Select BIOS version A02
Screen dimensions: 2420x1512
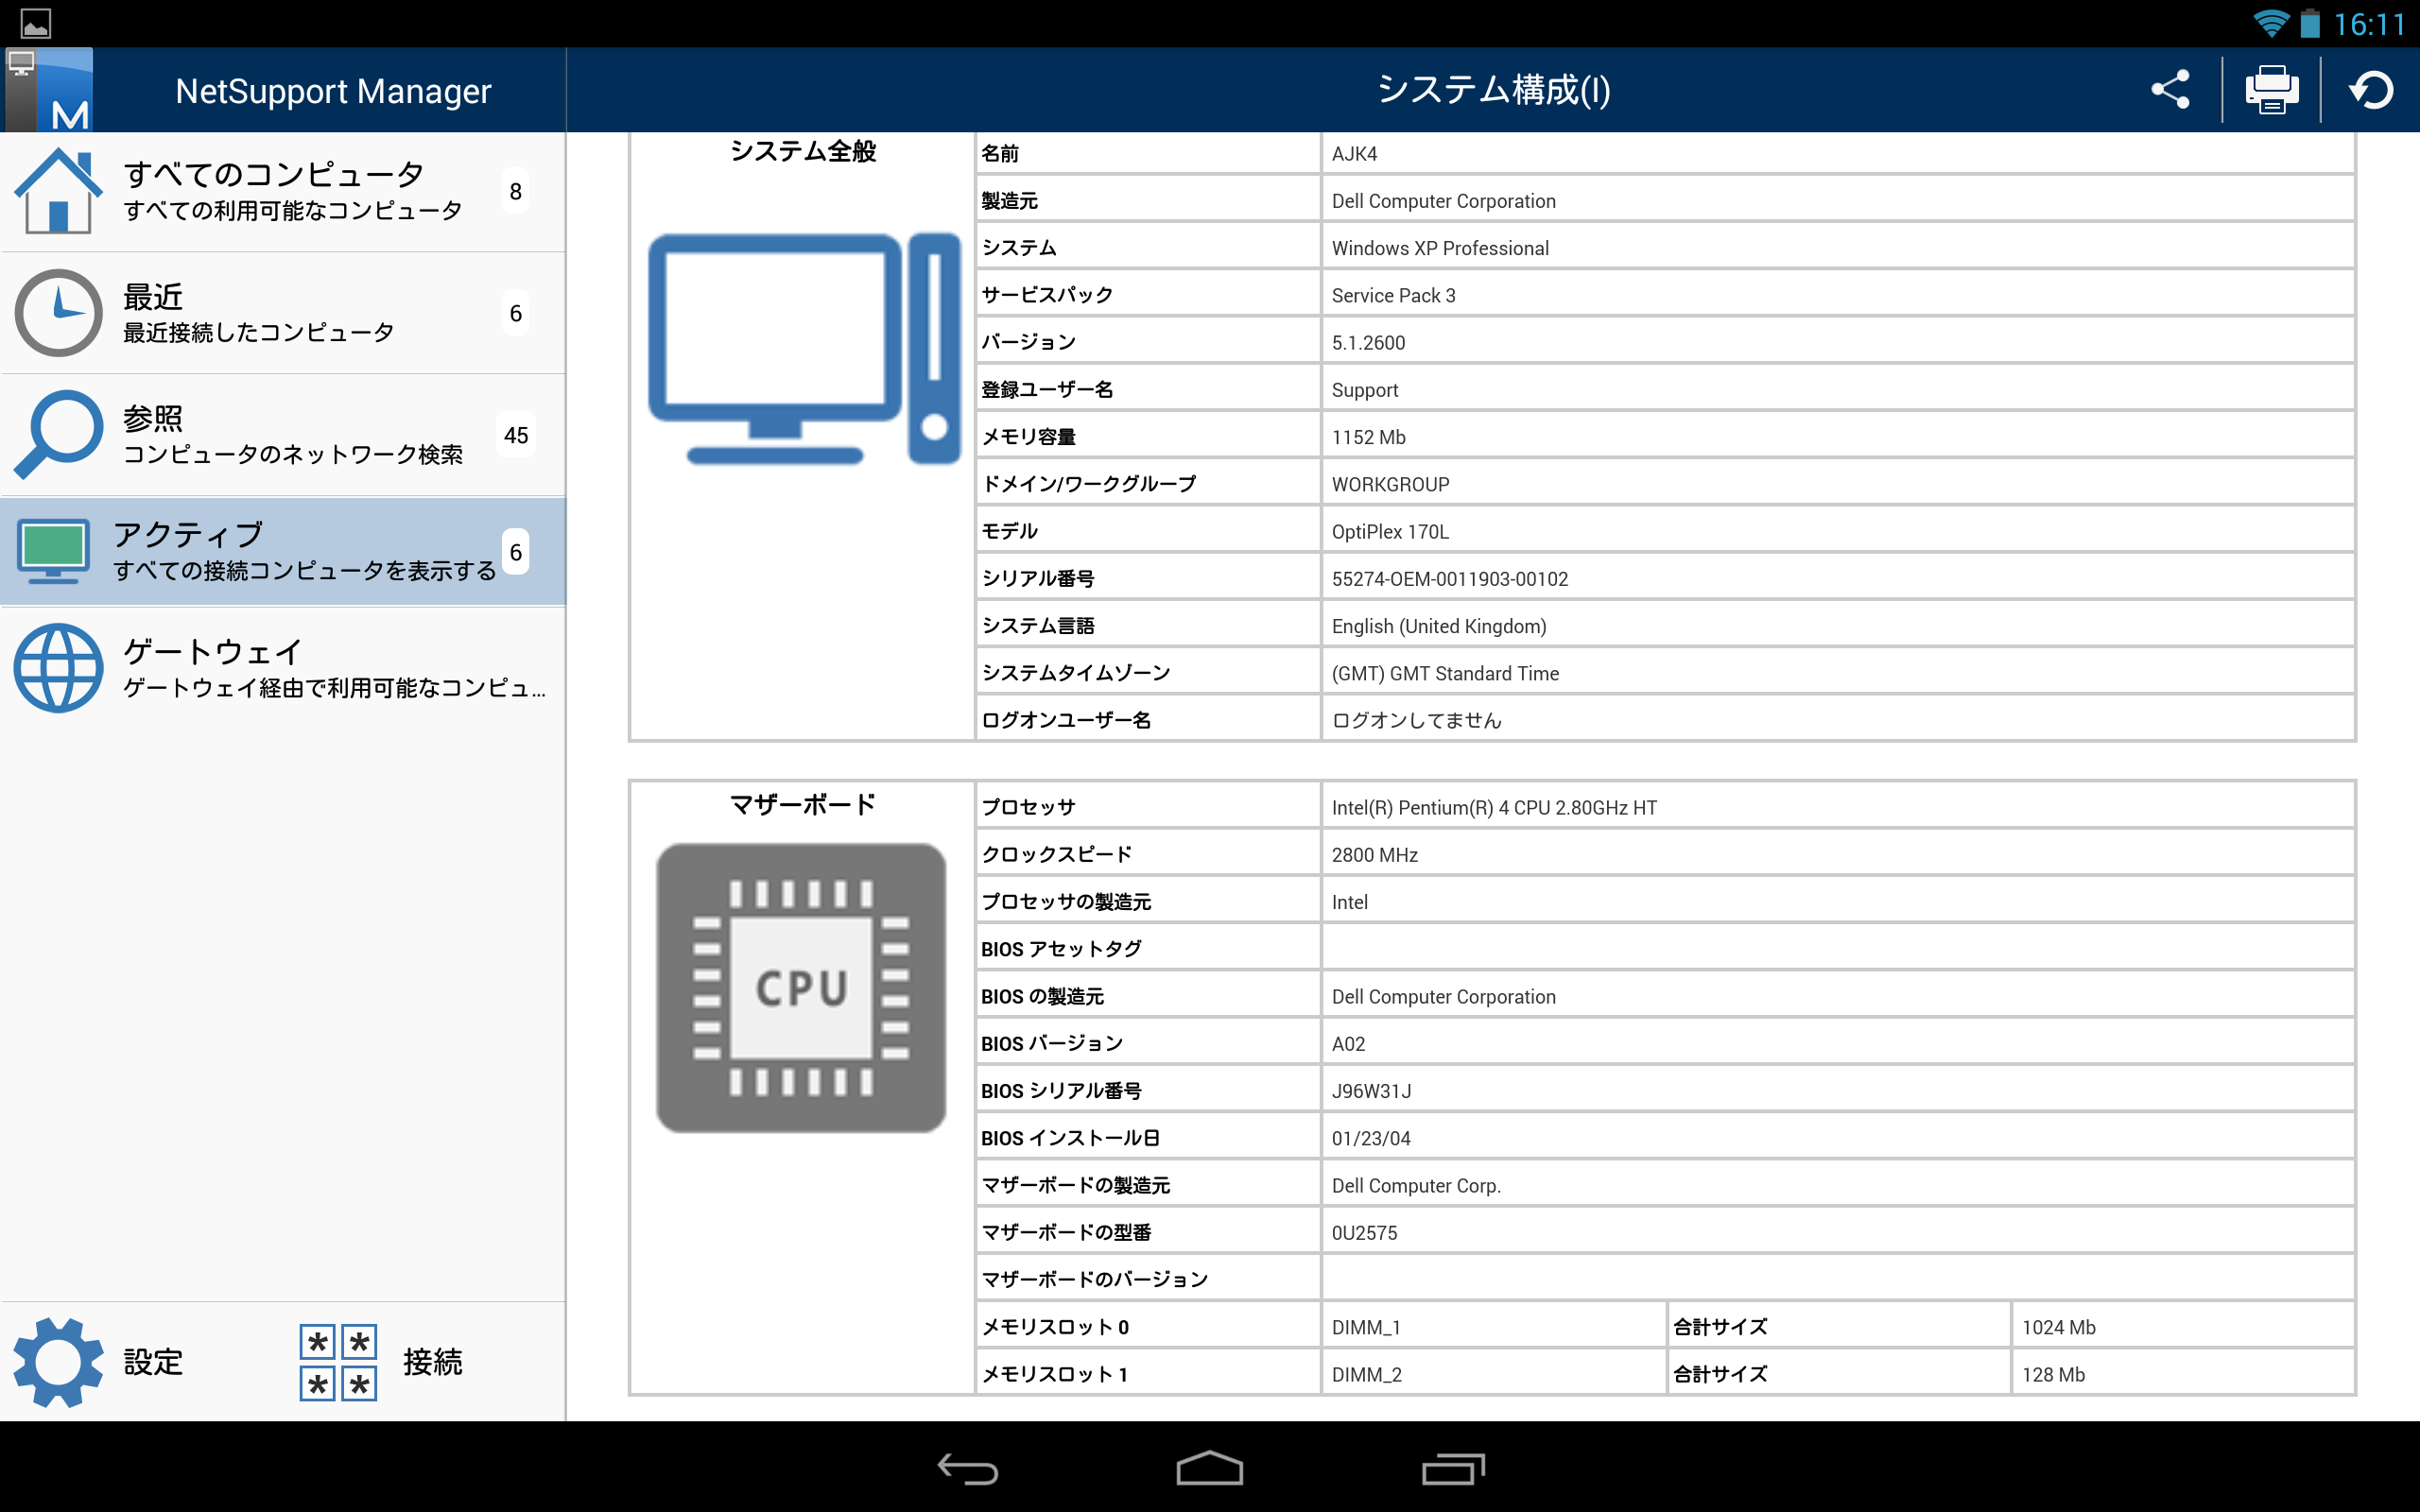click(1348, 1044)
